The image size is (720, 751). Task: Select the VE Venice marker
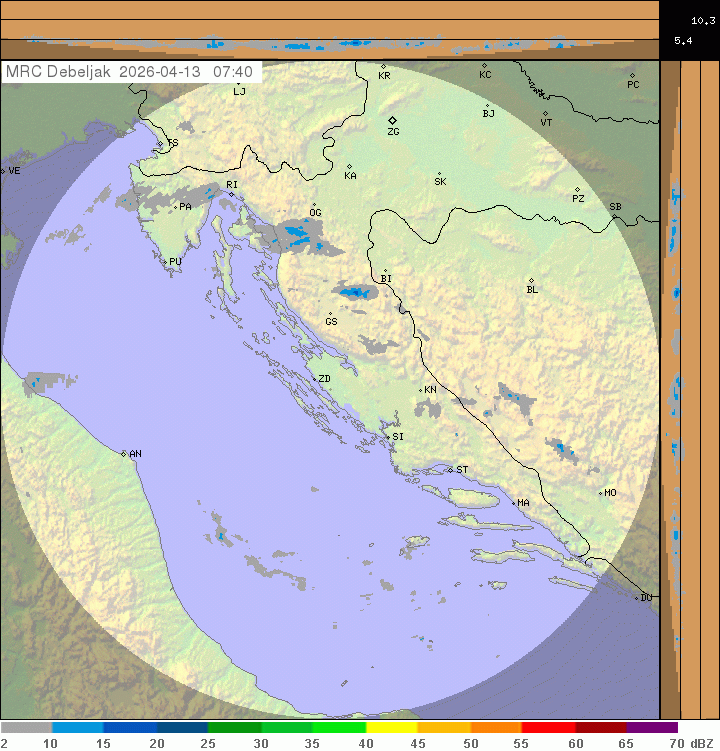[x=4, y=171]
